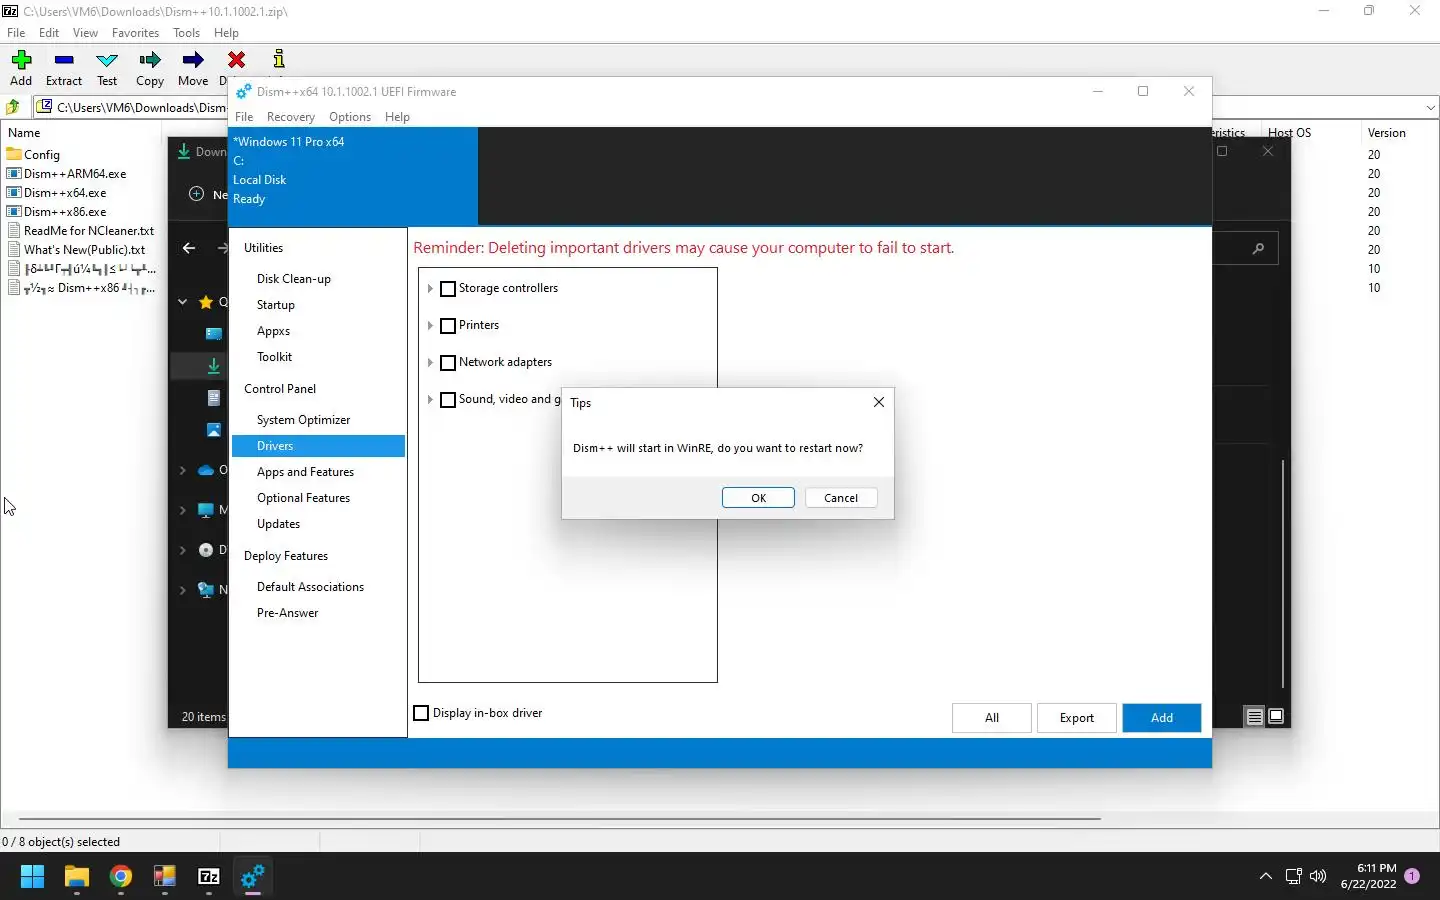Close the Tips dialog with X
The image size is (1440, 900).
point(879,402)
